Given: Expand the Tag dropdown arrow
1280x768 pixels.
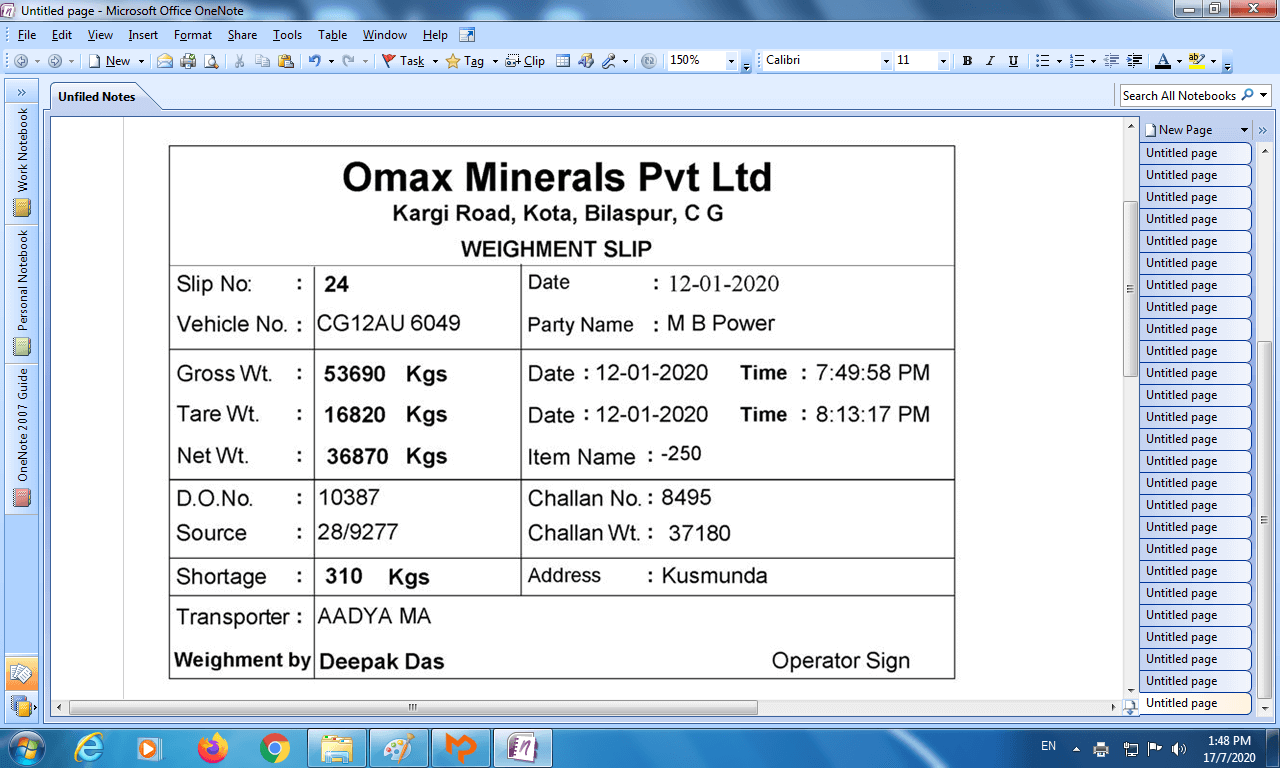Looking at the screenshot, I should [494, 61].
